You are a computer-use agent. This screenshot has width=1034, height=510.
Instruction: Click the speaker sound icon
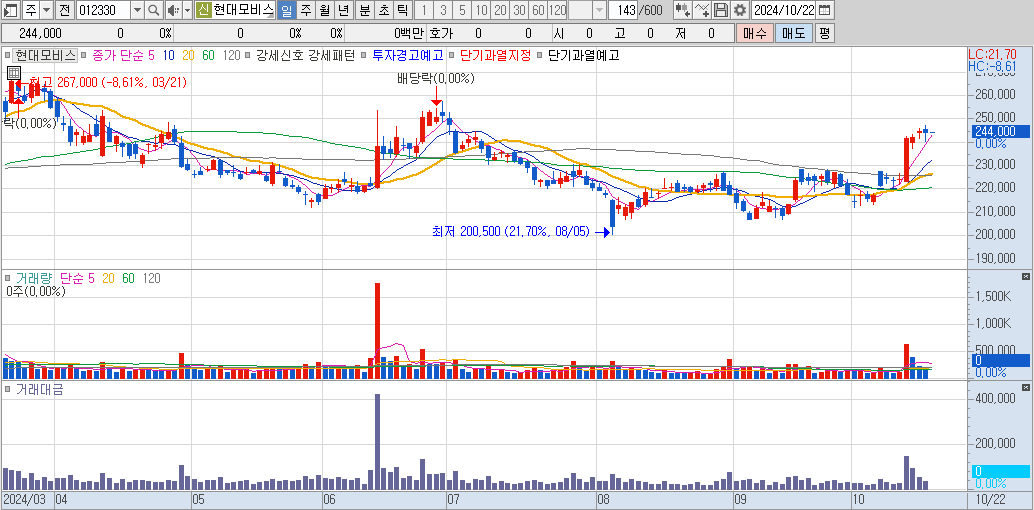[x=173, y=10]
